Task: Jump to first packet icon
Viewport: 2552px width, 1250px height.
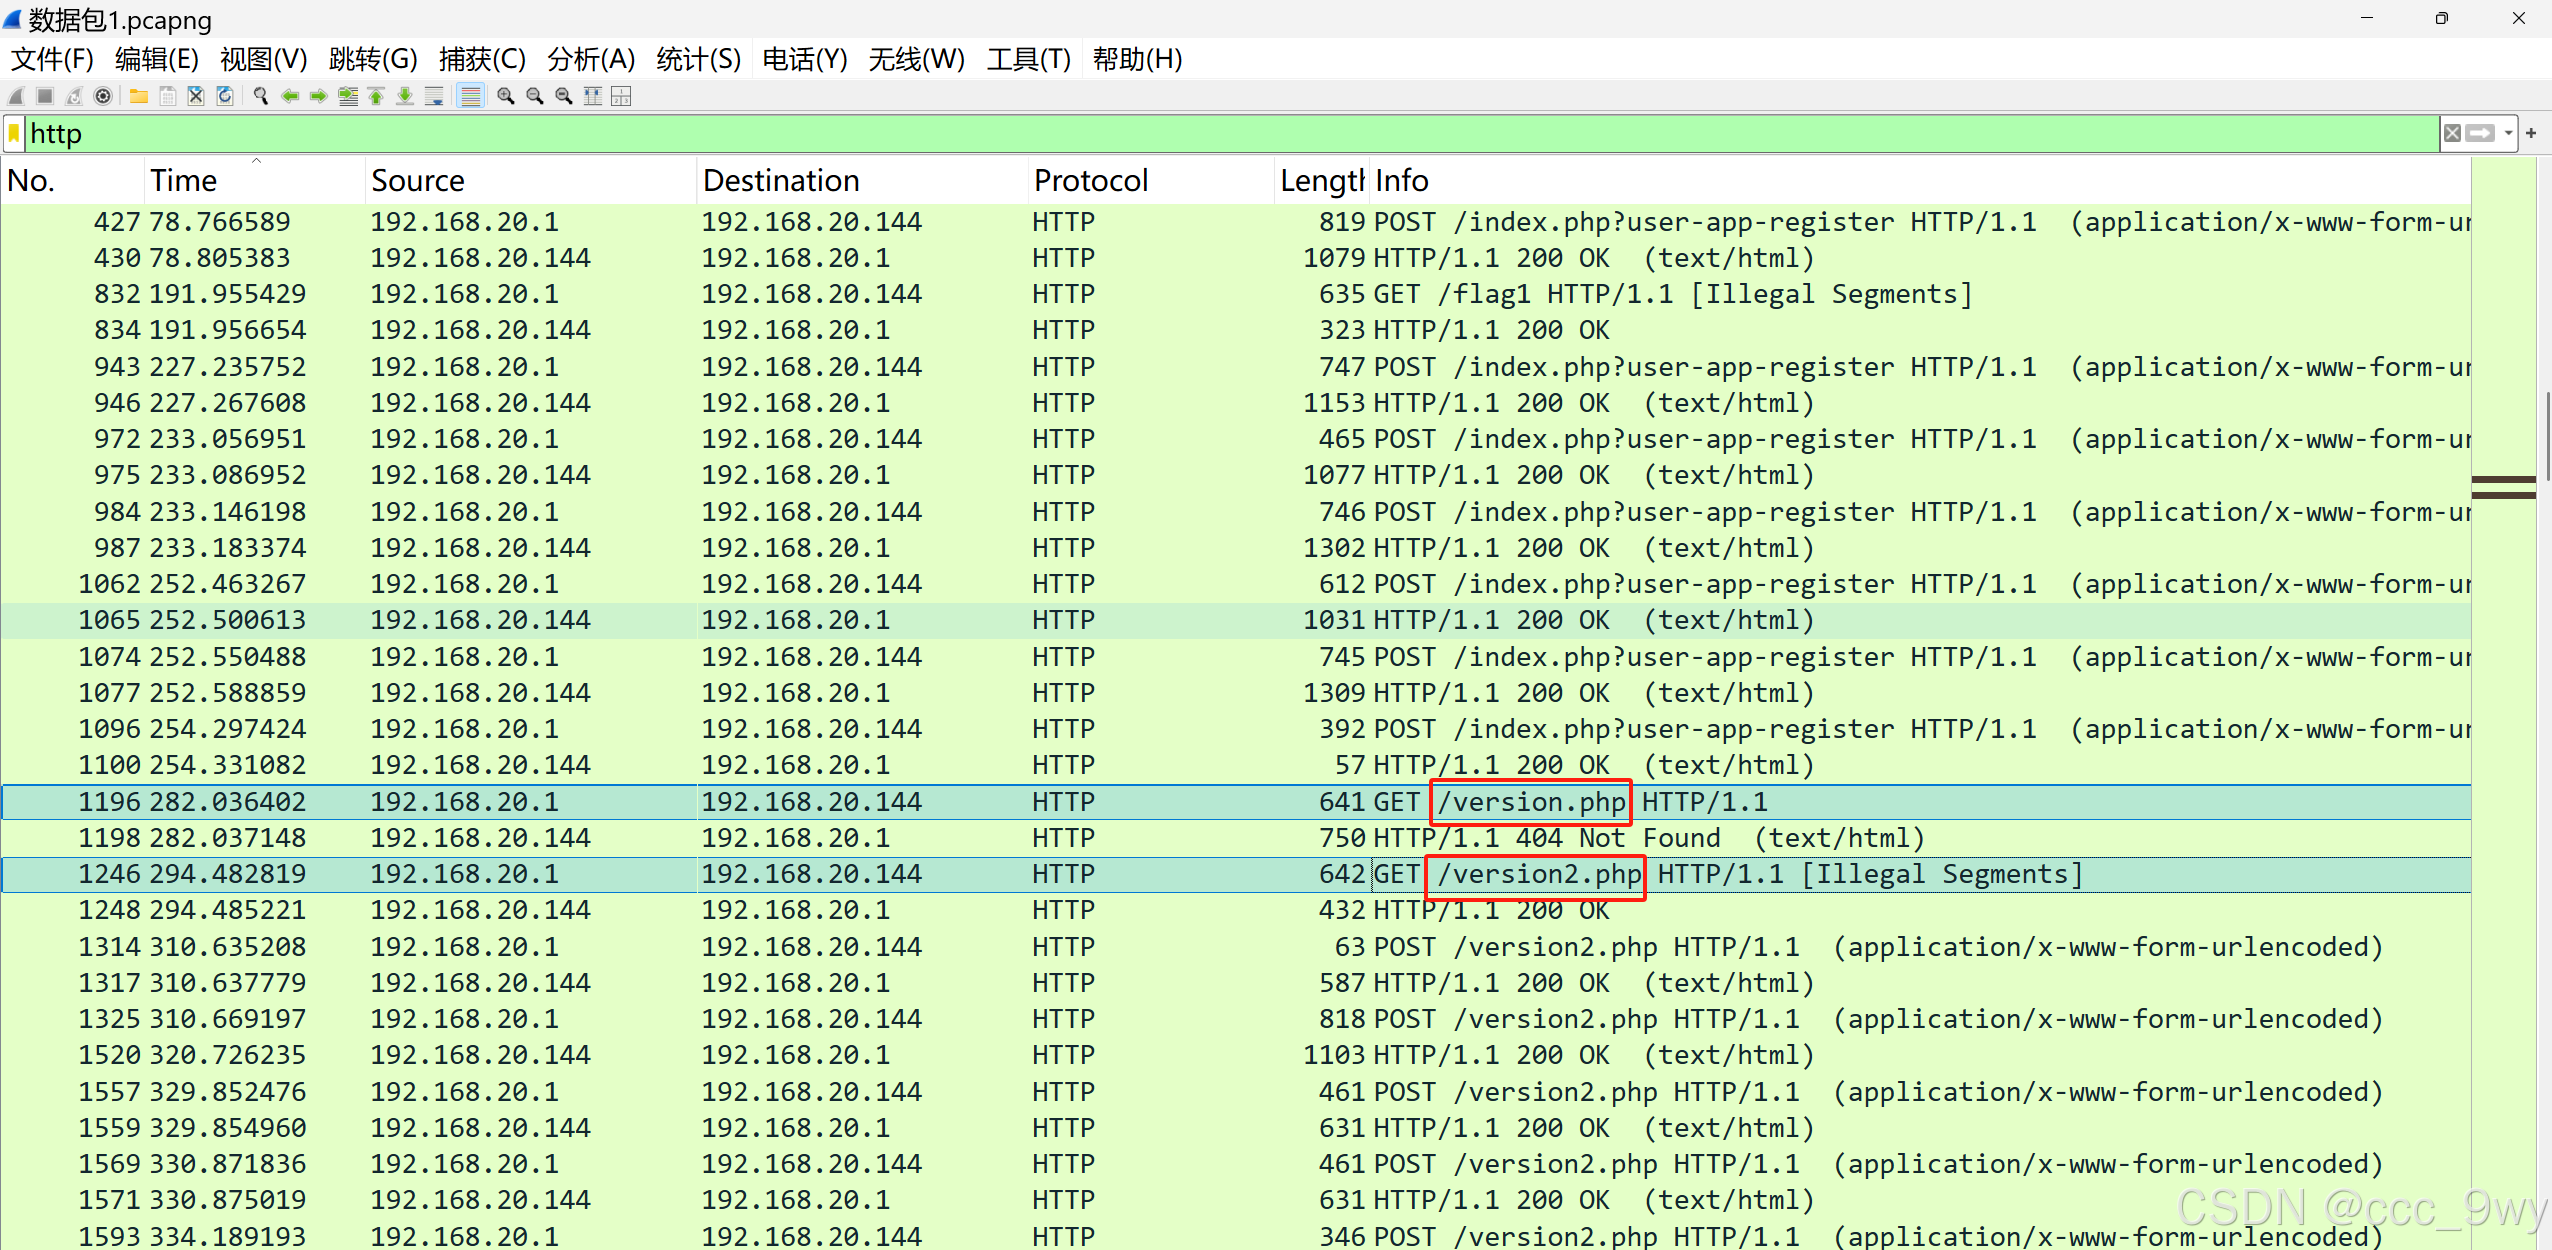Action: coord(376,96)
